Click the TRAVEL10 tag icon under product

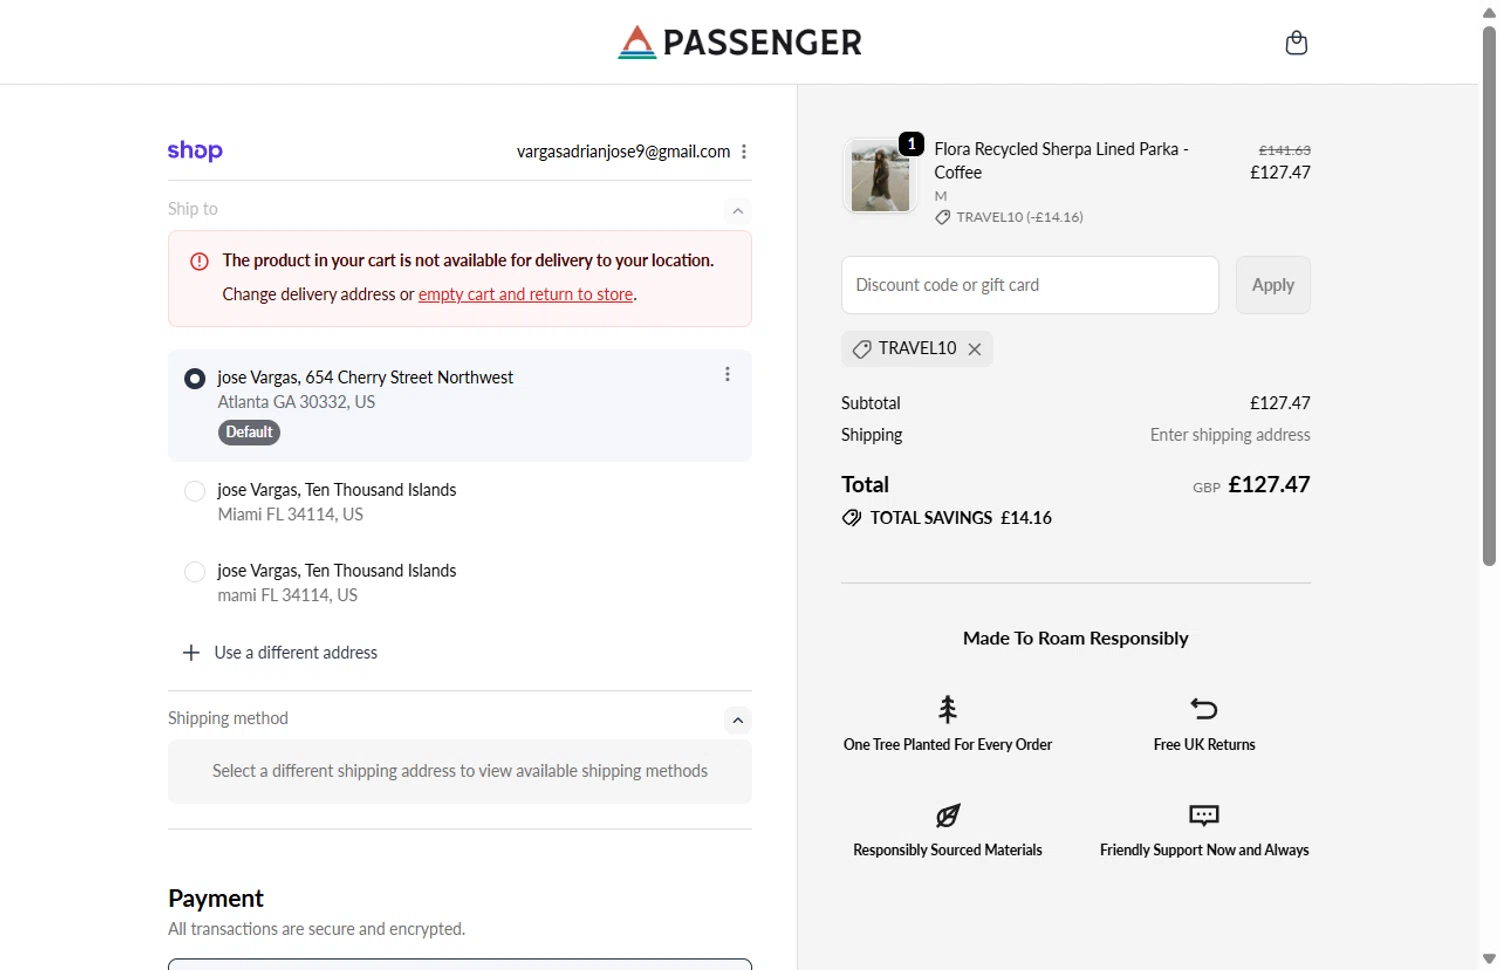pyautogui.click(x=942, y=217)
